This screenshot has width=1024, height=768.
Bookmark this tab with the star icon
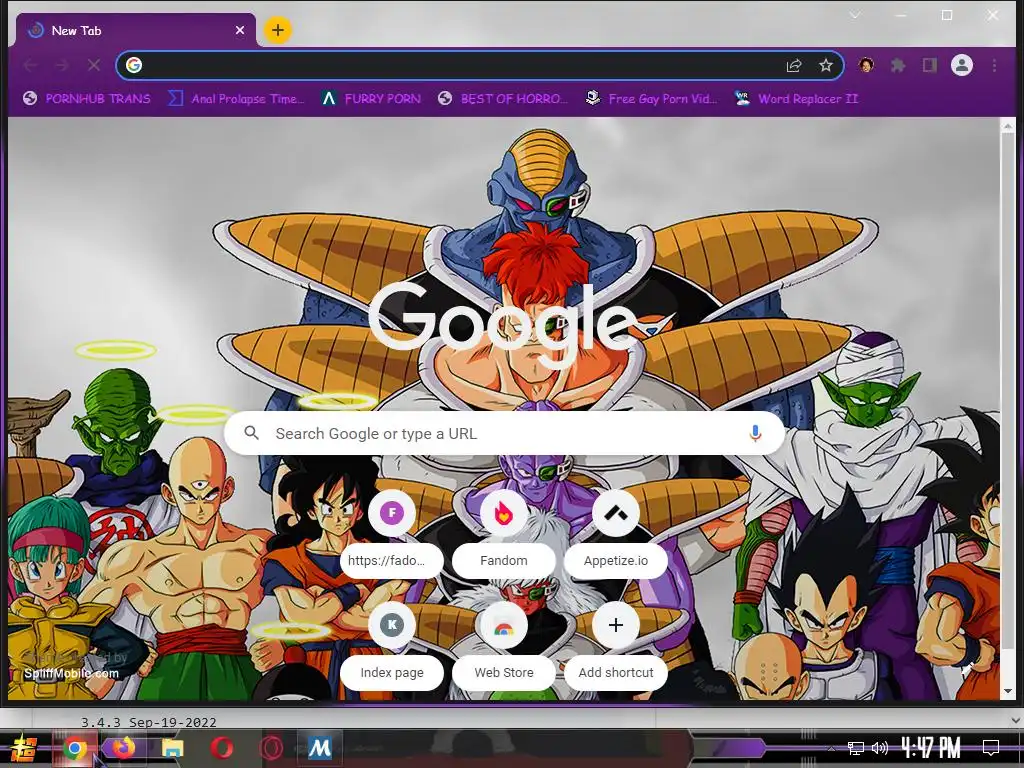[826, 65]
